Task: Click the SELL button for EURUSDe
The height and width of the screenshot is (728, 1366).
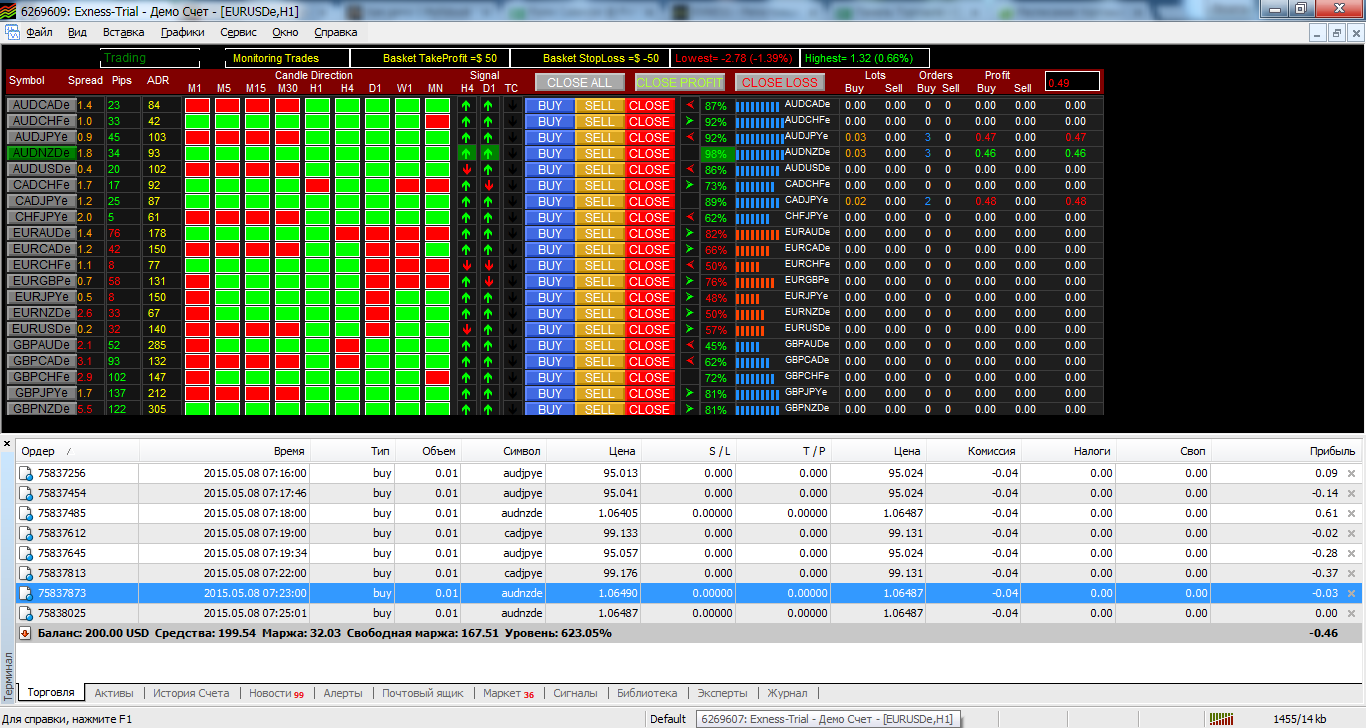Action: 600,329
